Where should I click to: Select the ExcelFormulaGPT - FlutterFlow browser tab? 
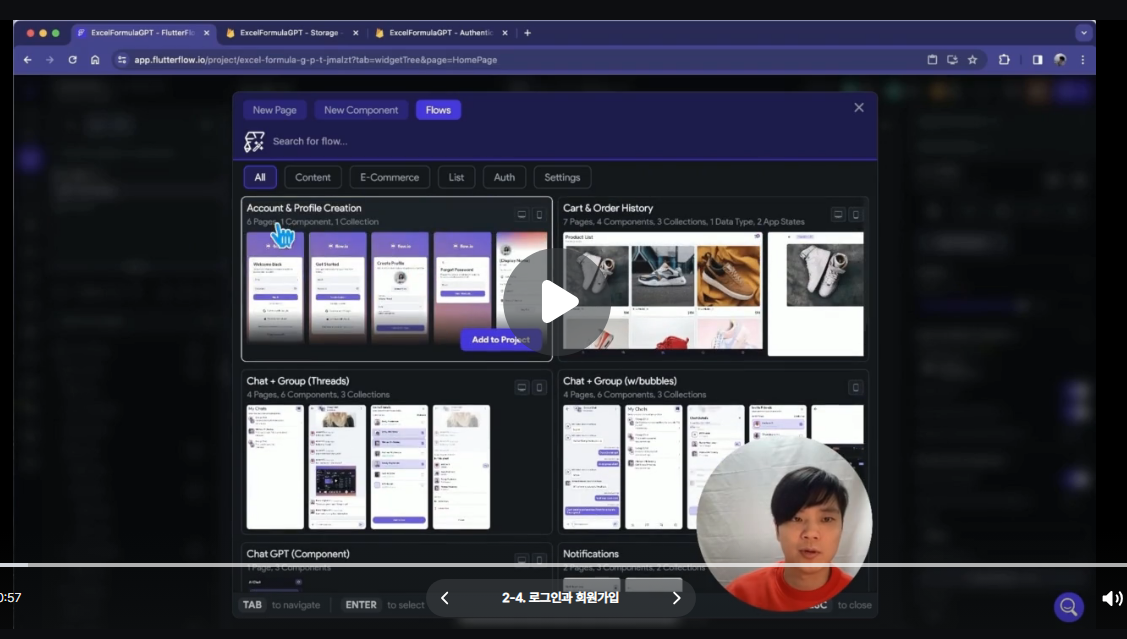pos(143,33)
